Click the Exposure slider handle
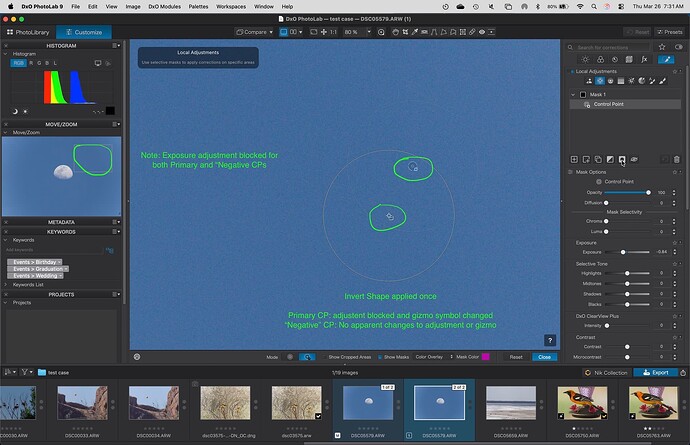The width and height of the screenshot is (690, 445). (623, 252)
